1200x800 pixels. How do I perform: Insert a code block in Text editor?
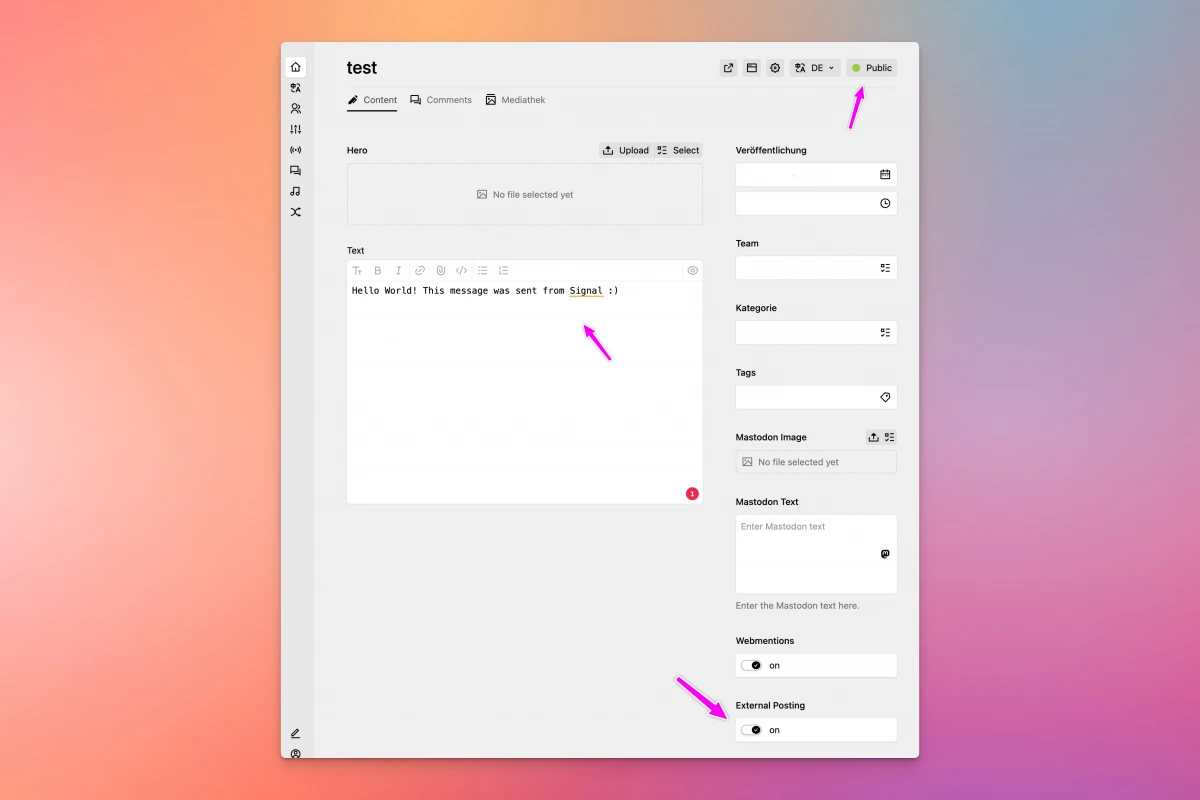(x=461, y=270)
